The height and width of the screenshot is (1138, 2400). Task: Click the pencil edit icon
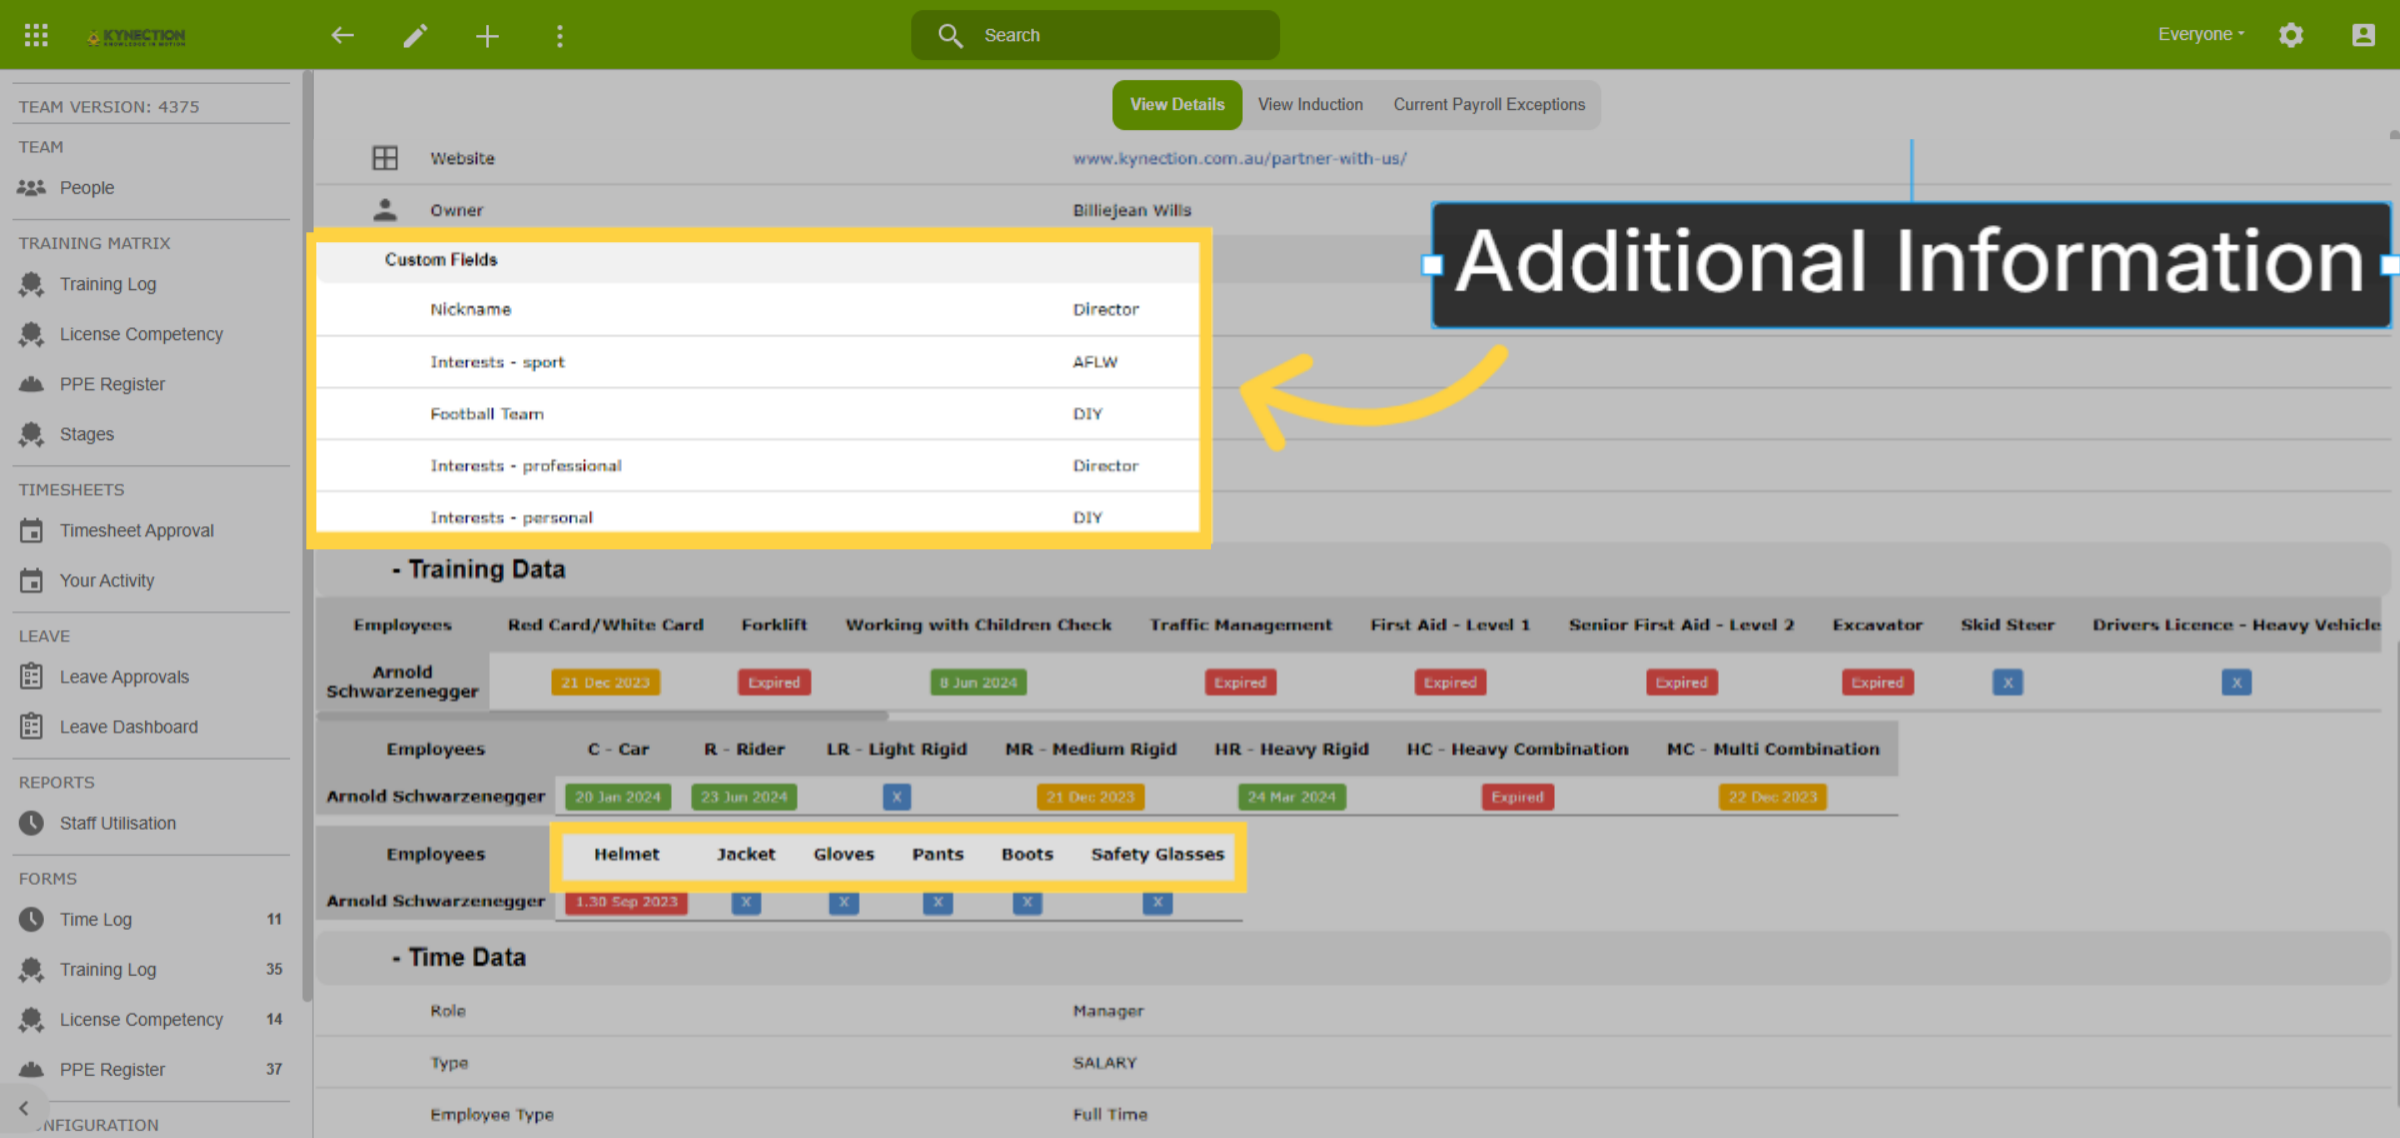click(x=415, y=36)
